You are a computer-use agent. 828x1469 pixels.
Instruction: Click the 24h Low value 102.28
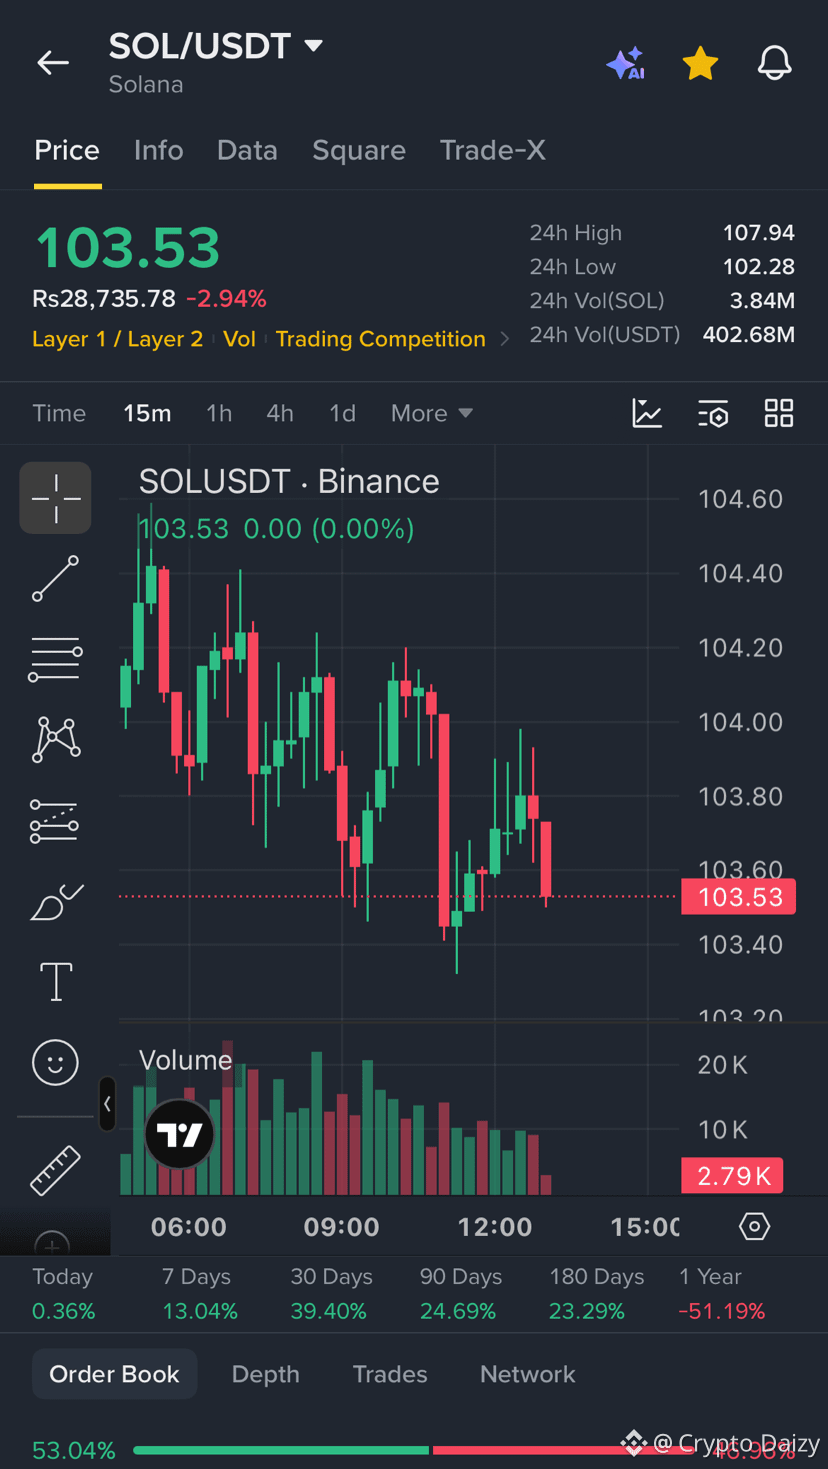click(759, 267)
